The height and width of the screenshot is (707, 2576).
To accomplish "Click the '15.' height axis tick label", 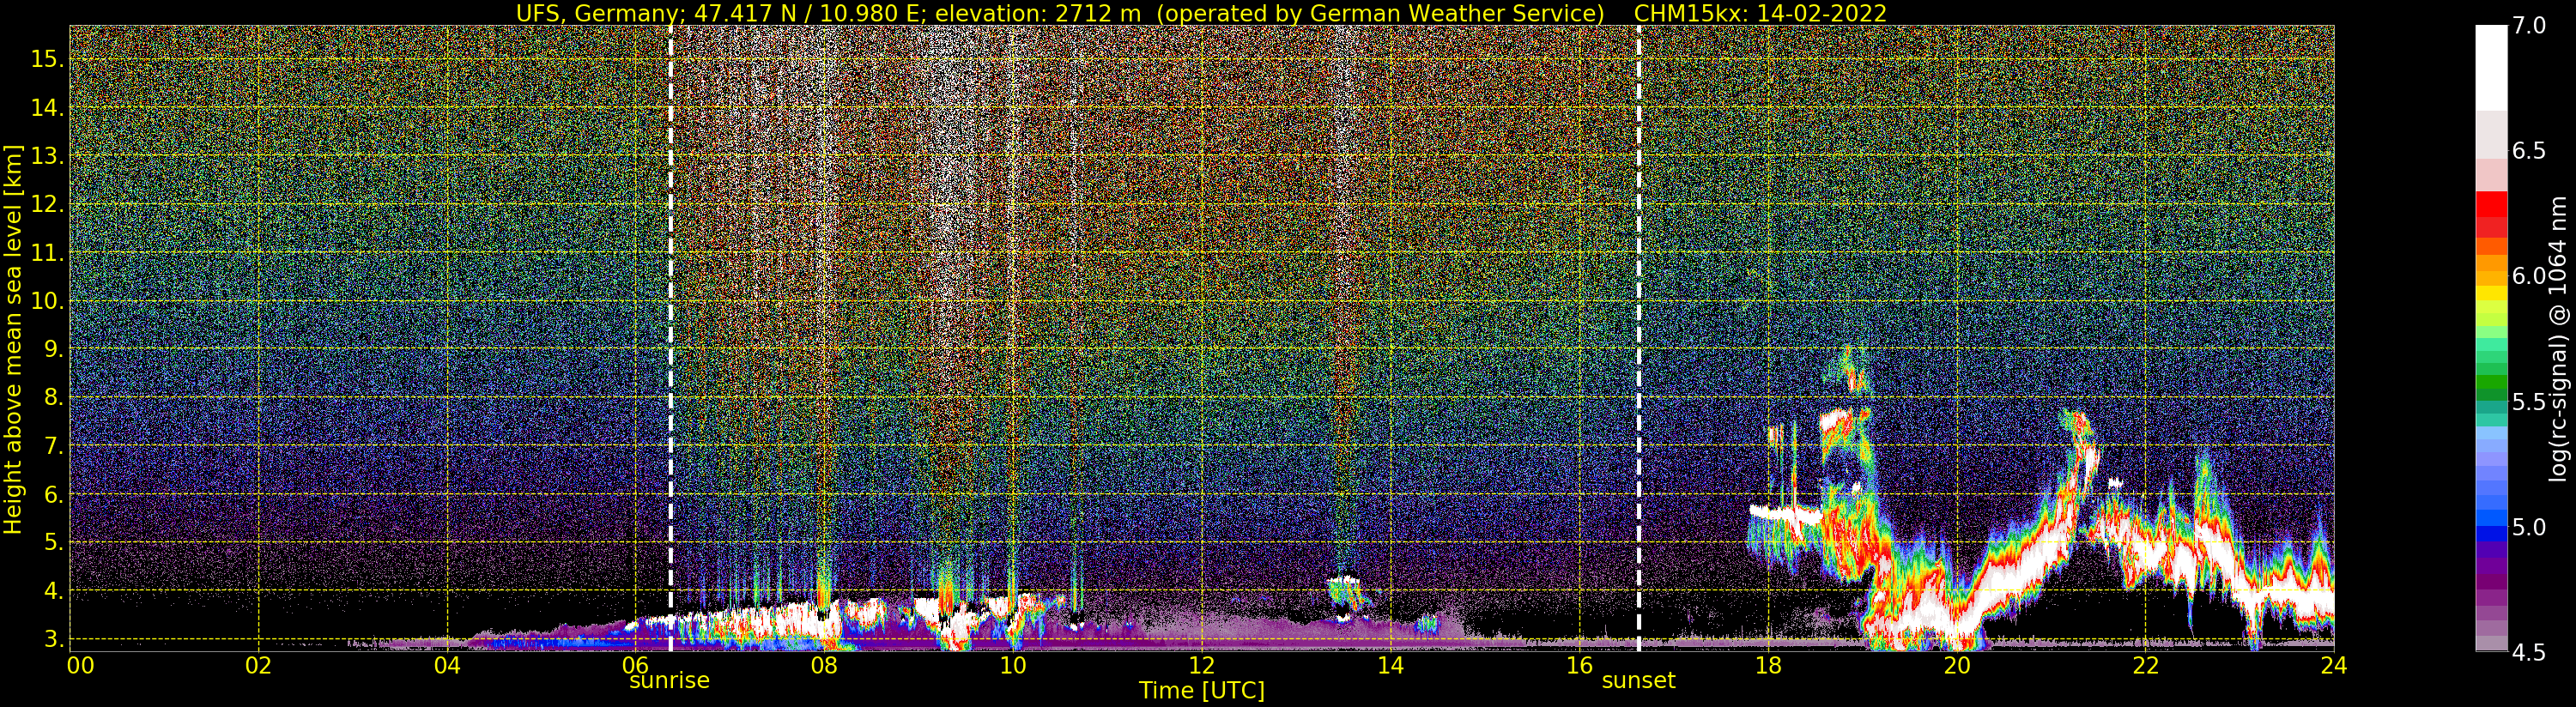I will 47,59.
